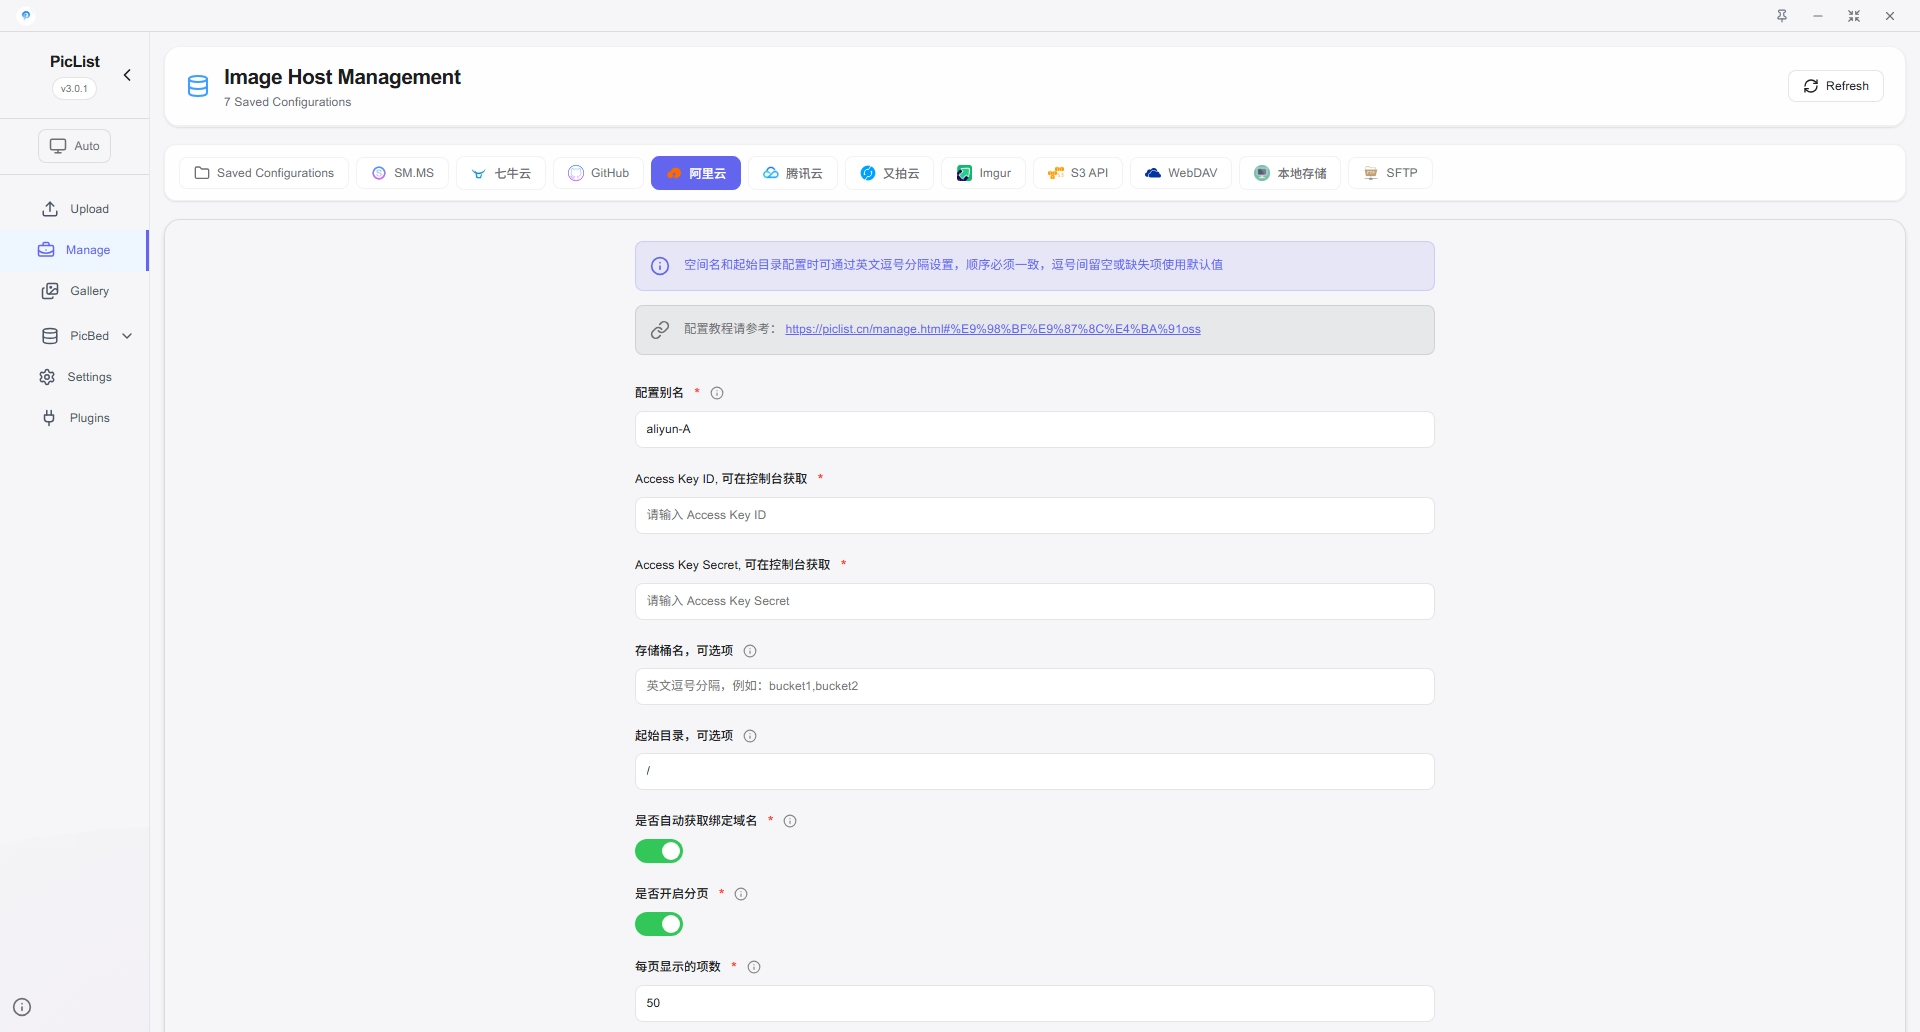1920x1032 pixels.
Task: Click the 起始目录 help icon
Action: tap(750, 736)
